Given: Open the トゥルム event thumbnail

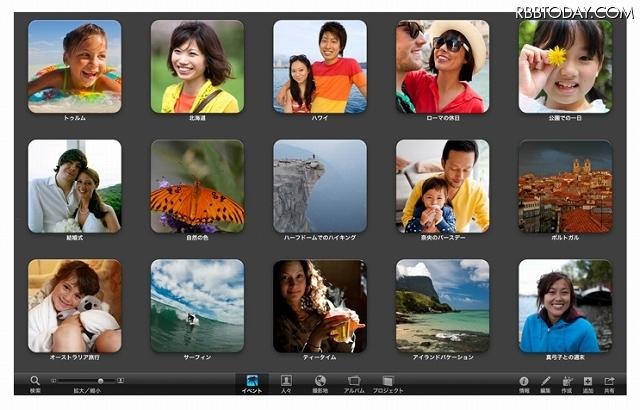Looking at the screenshot, I should tap(75, 66).
